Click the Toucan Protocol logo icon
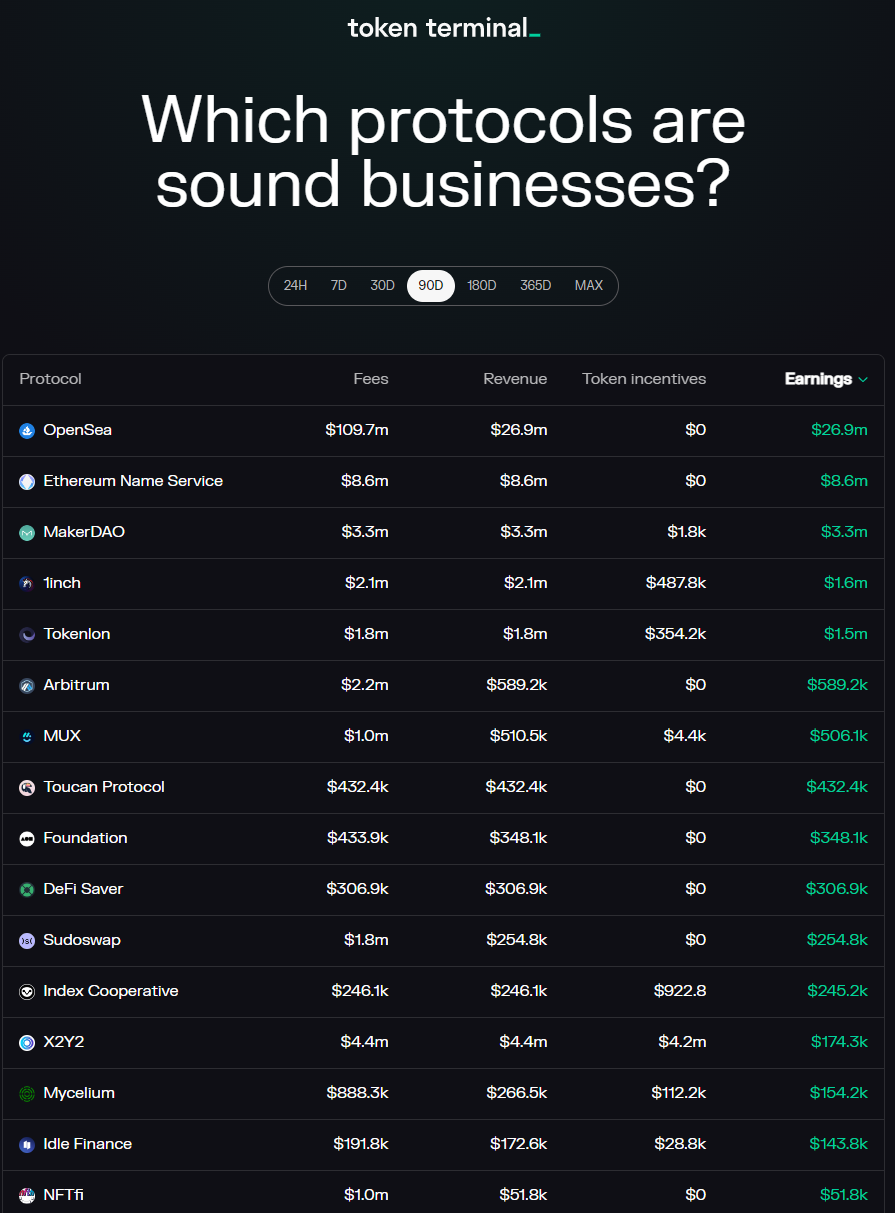895x1213 pixels. pyautogui.click(x=27, y=788)
